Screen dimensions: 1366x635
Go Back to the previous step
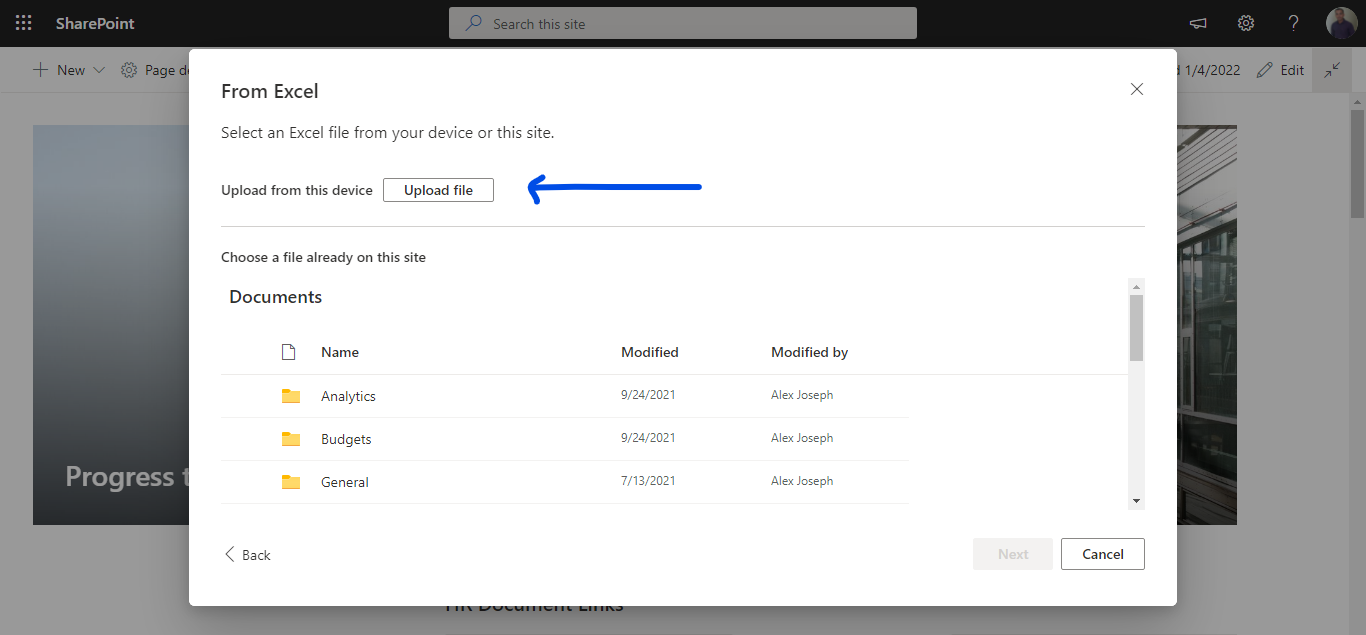[247, 555]
